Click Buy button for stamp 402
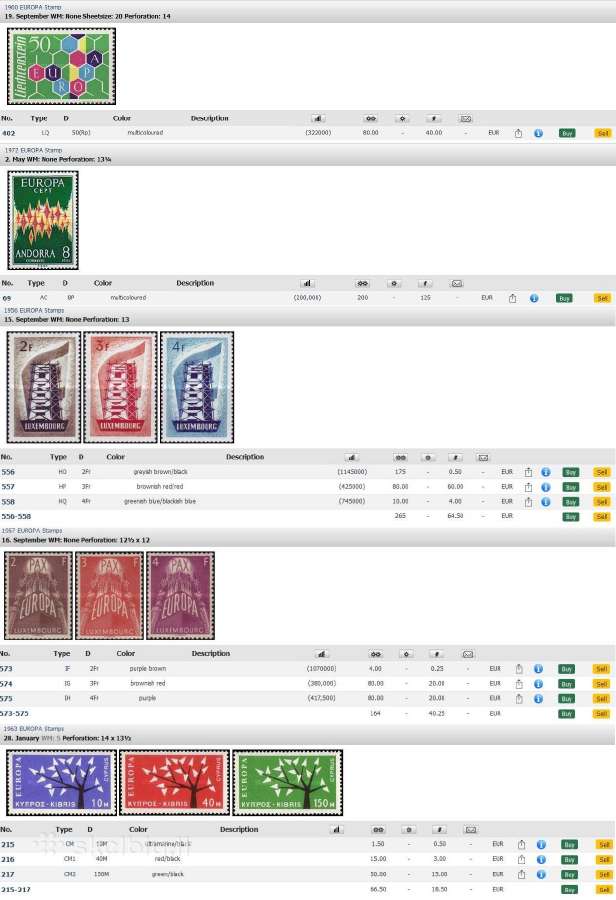This screenshot has width=616, height=900. point(567,133)
